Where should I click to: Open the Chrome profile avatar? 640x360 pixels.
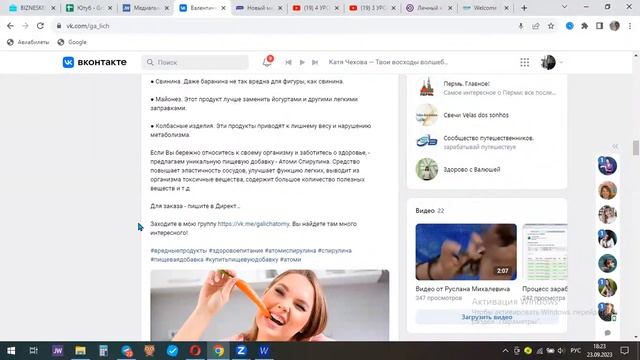click(615, 26)
